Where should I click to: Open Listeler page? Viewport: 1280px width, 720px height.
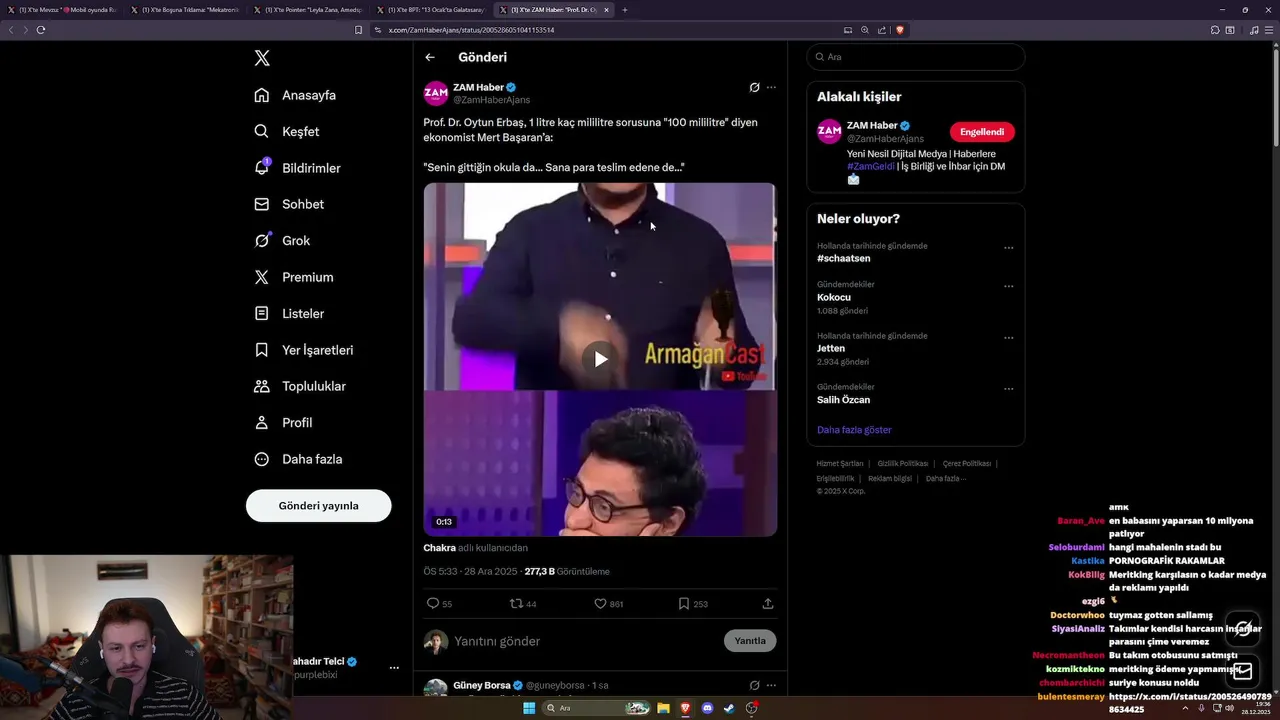point(289,313)
